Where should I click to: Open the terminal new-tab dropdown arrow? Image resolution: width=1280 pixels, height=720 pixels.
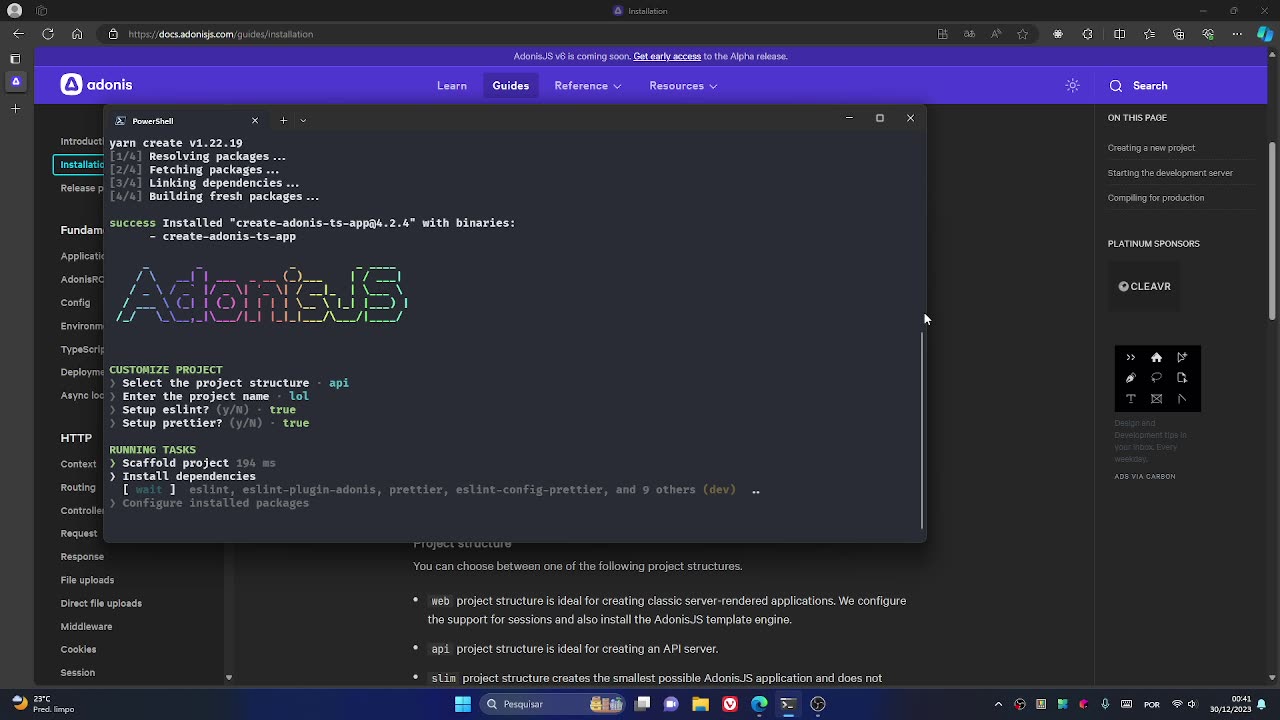(303, 121)
